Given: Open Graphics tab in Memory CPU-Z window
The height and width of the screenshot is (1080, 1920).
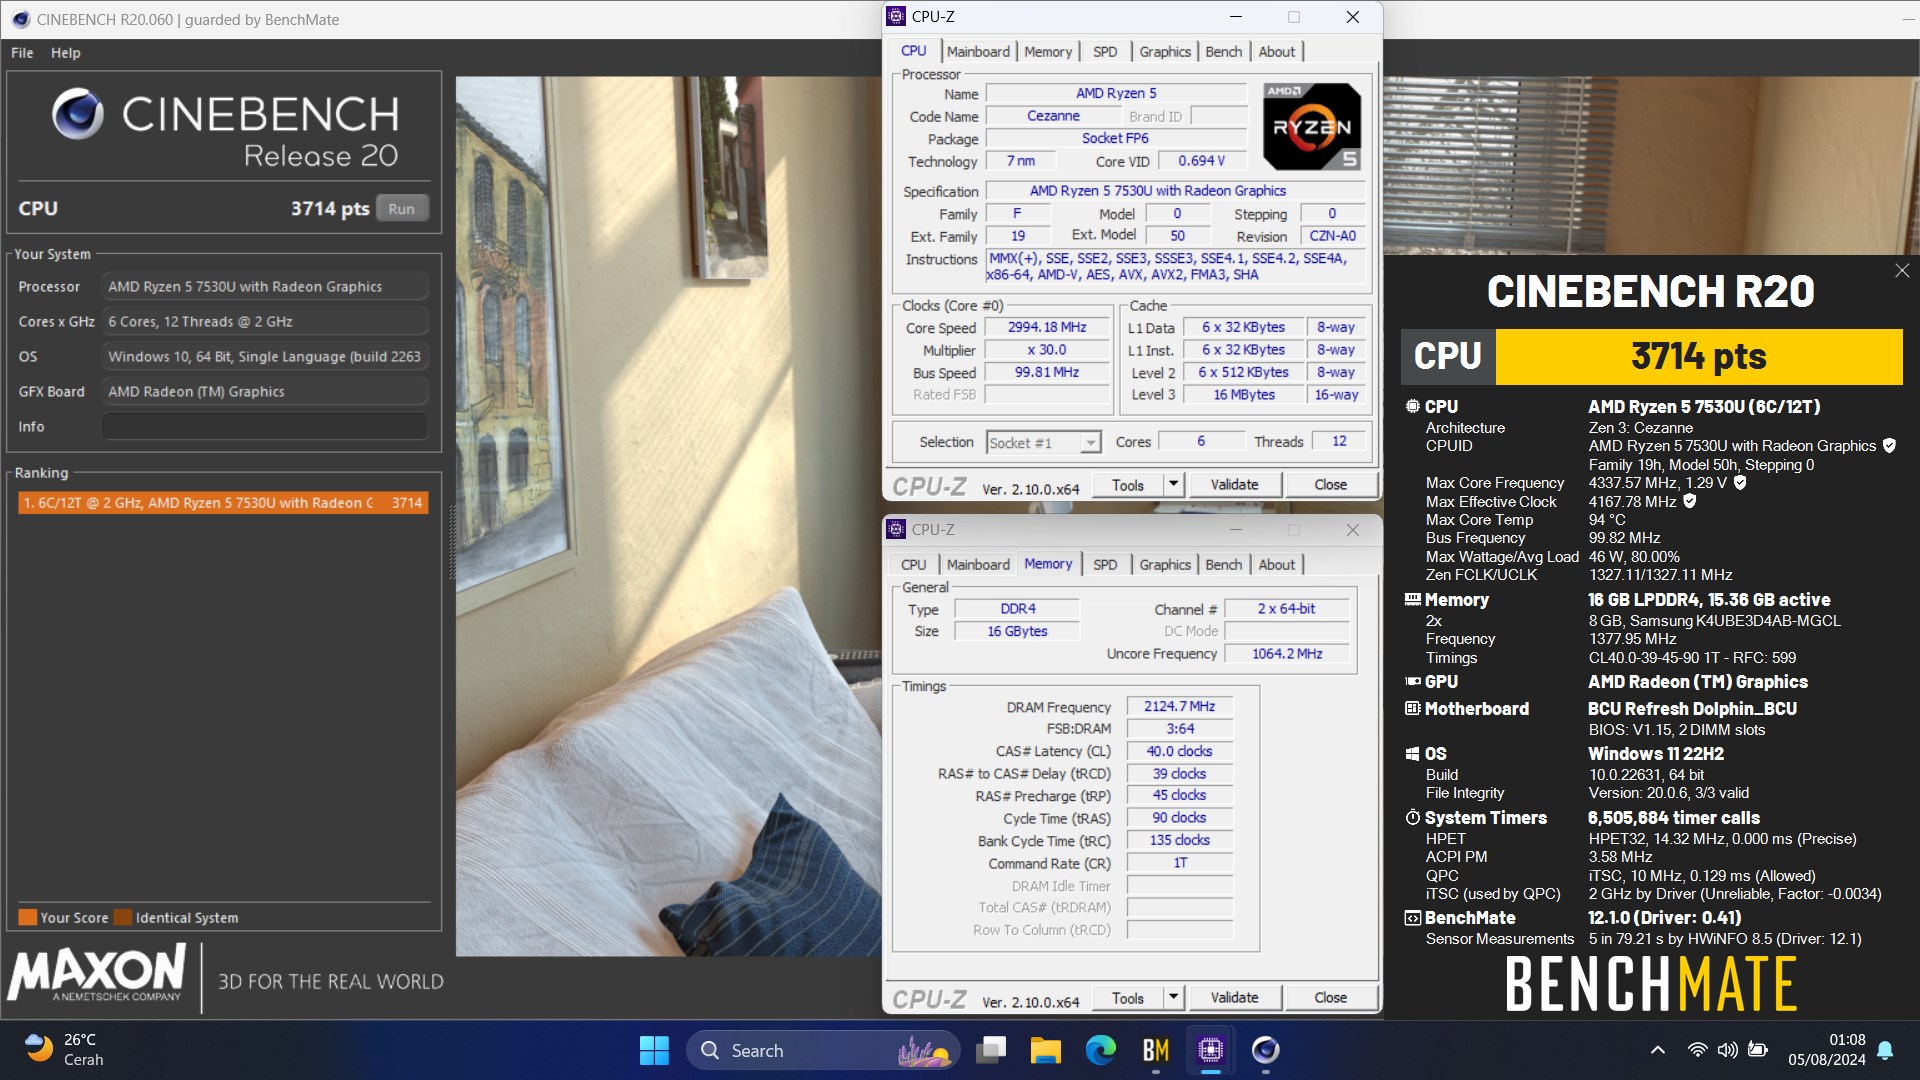Looking at the screenshot, I should [1165, 565].
